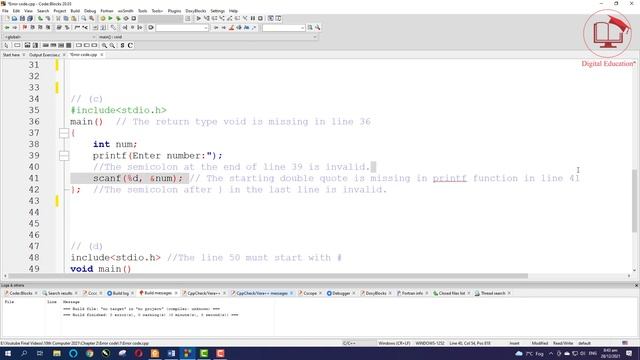Click the horizontal editor scrollbar thumb
The width and height of the screenshot is (640, 360).
pyautogui.click(x=268, y=276)
